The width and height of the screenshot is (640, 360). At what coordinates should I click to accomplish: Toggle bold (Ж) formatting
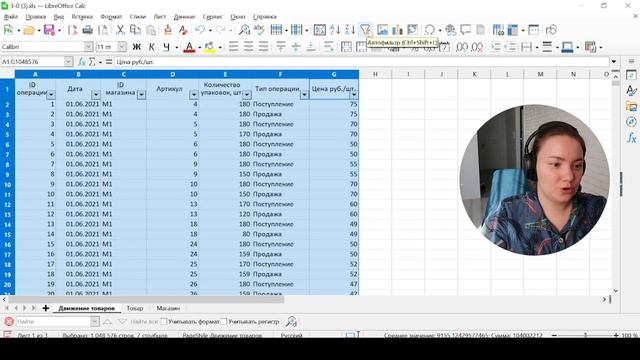point(137,47)
